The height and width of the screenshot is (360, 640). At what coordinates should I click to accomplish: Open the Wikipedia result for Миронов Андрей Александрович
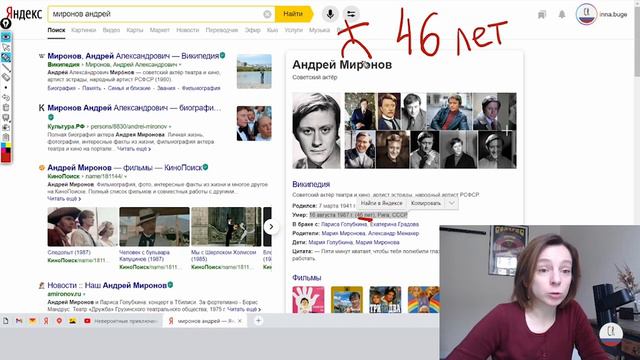click(133, 56)
